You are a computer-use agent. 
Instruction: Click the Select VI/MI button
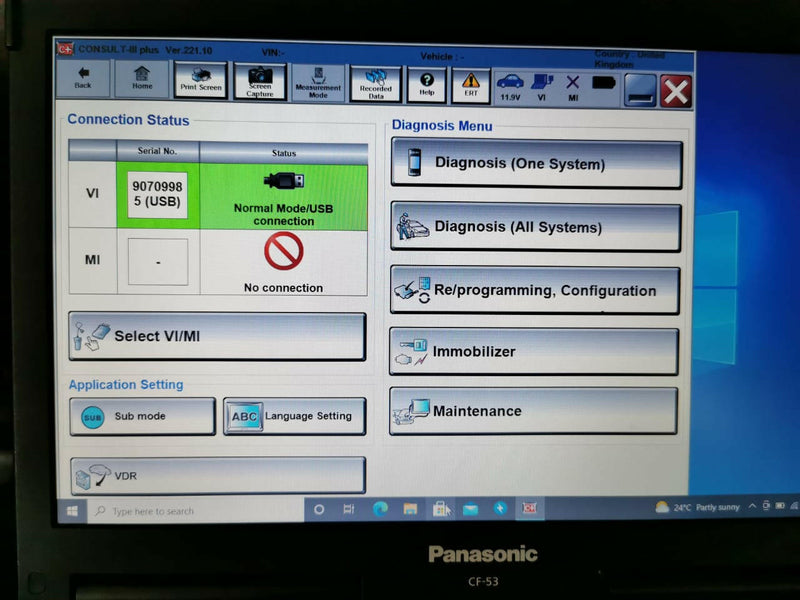[x=215, y=336]
